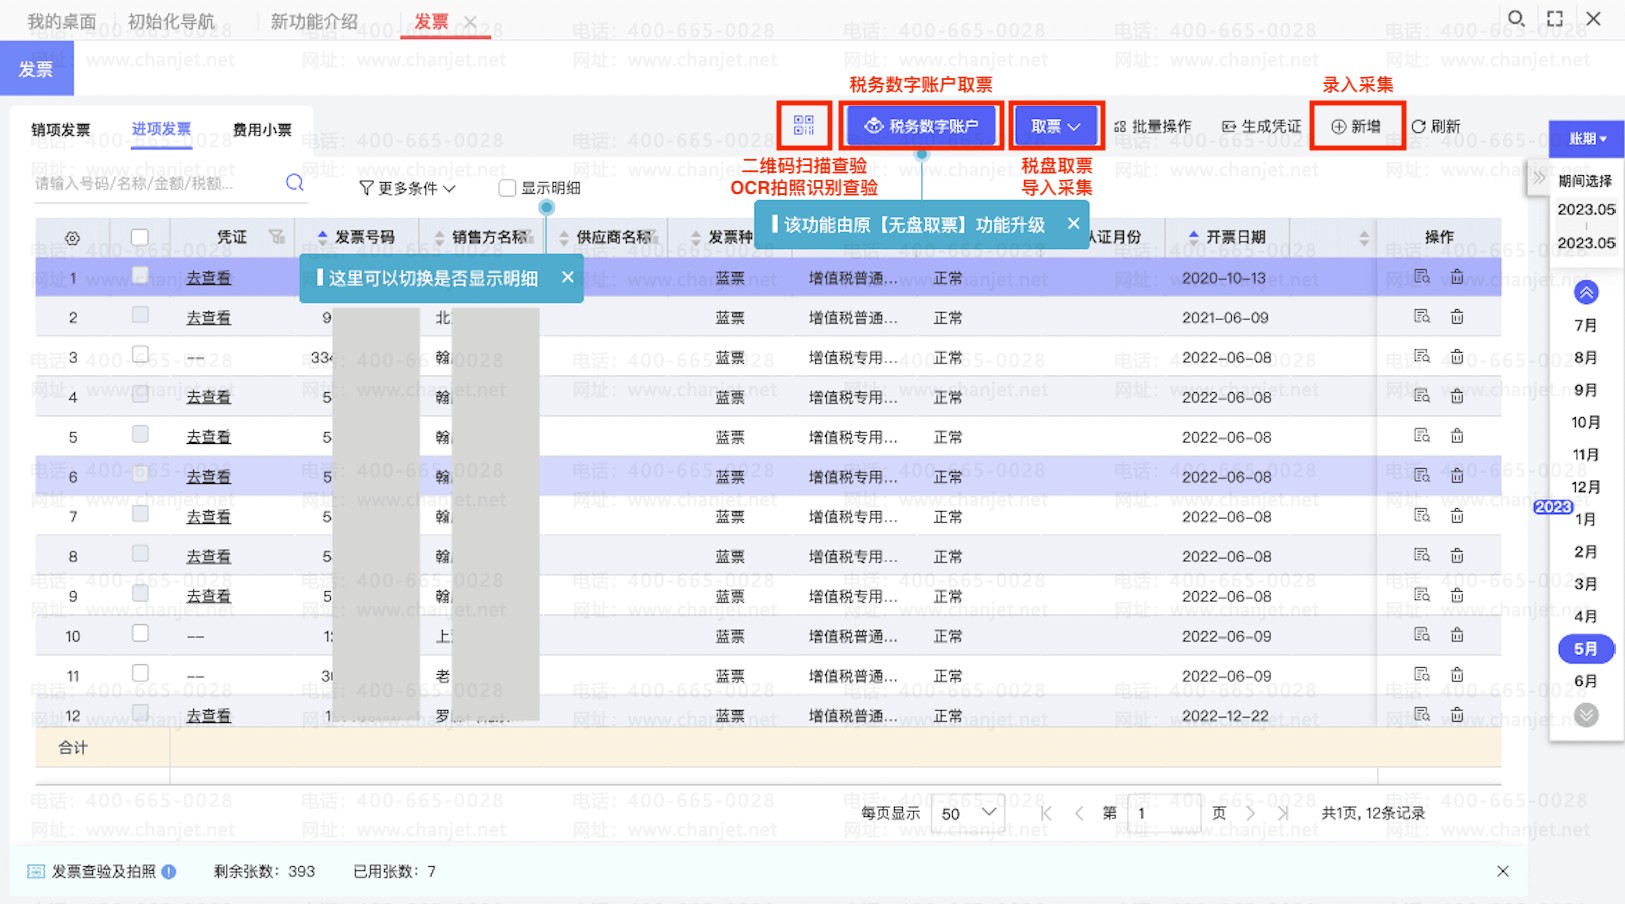Click the 去查看 link in row 2

pyautogui.click(x=208, y=318)
